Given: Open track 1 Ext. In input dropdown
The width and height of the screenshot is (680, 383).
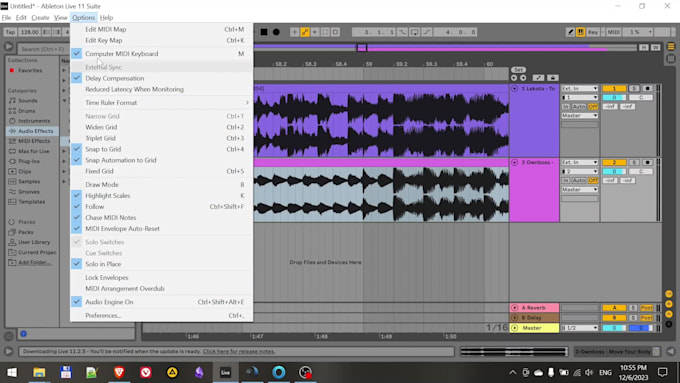Looking at the screenshot, I should coord(579,88).
